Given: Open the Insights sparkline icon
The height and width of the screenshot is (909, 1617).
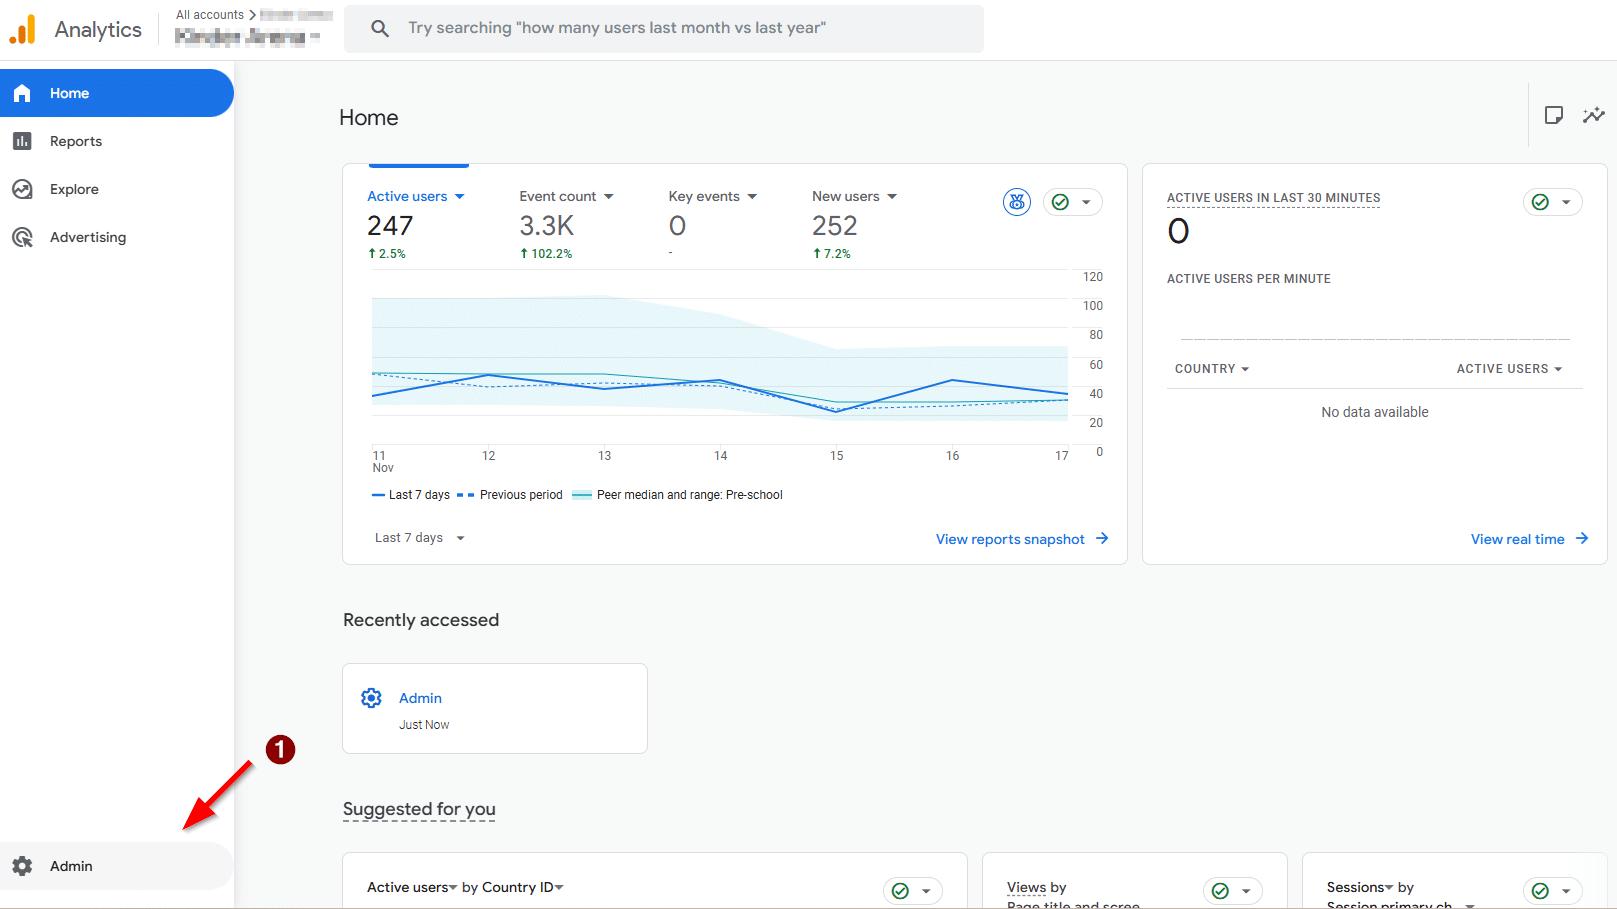Looking at the screenshot, I should [x=1594, y=115].
